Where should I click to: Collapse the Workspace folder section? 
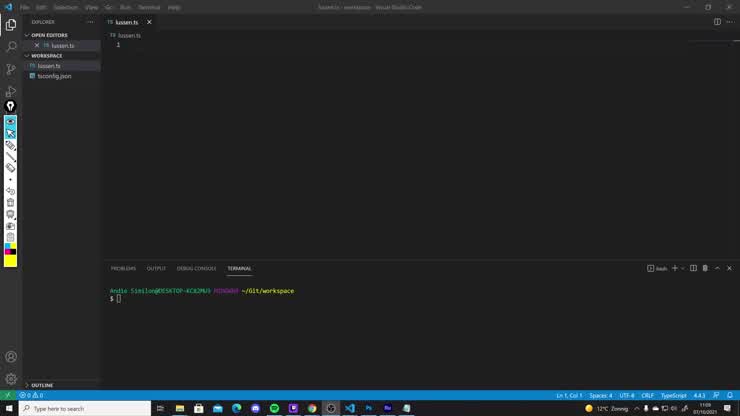click(x=46, y=56)
